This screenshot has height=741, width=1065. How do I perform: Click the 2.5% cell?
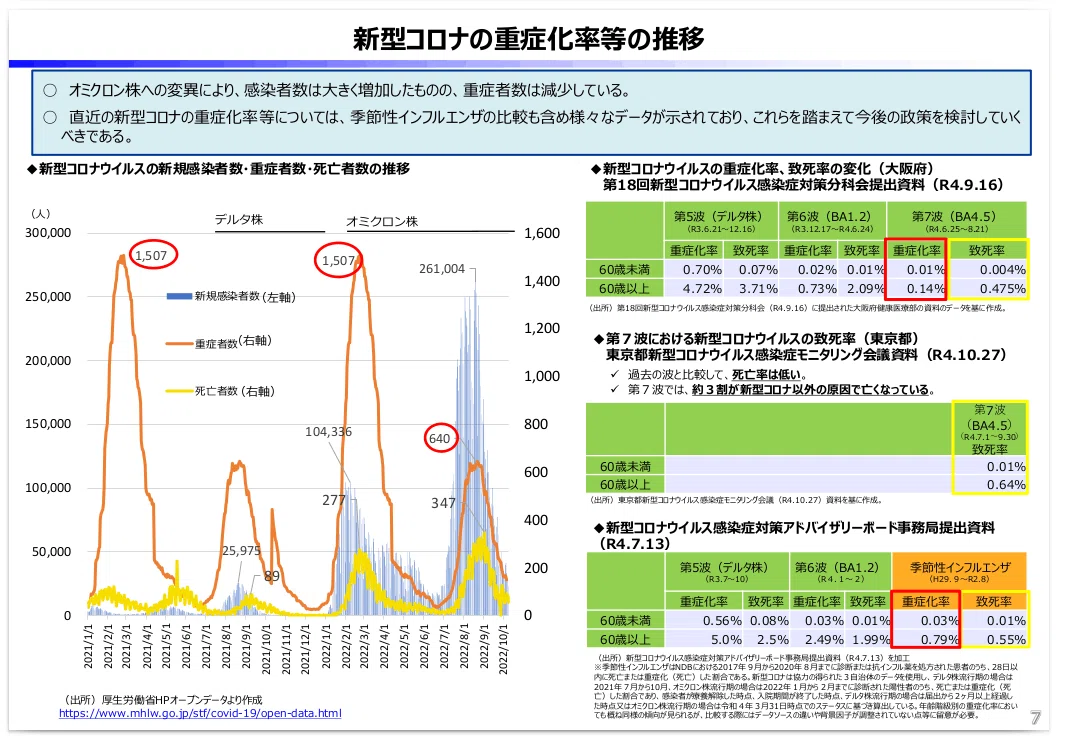[x=767, y=640]
